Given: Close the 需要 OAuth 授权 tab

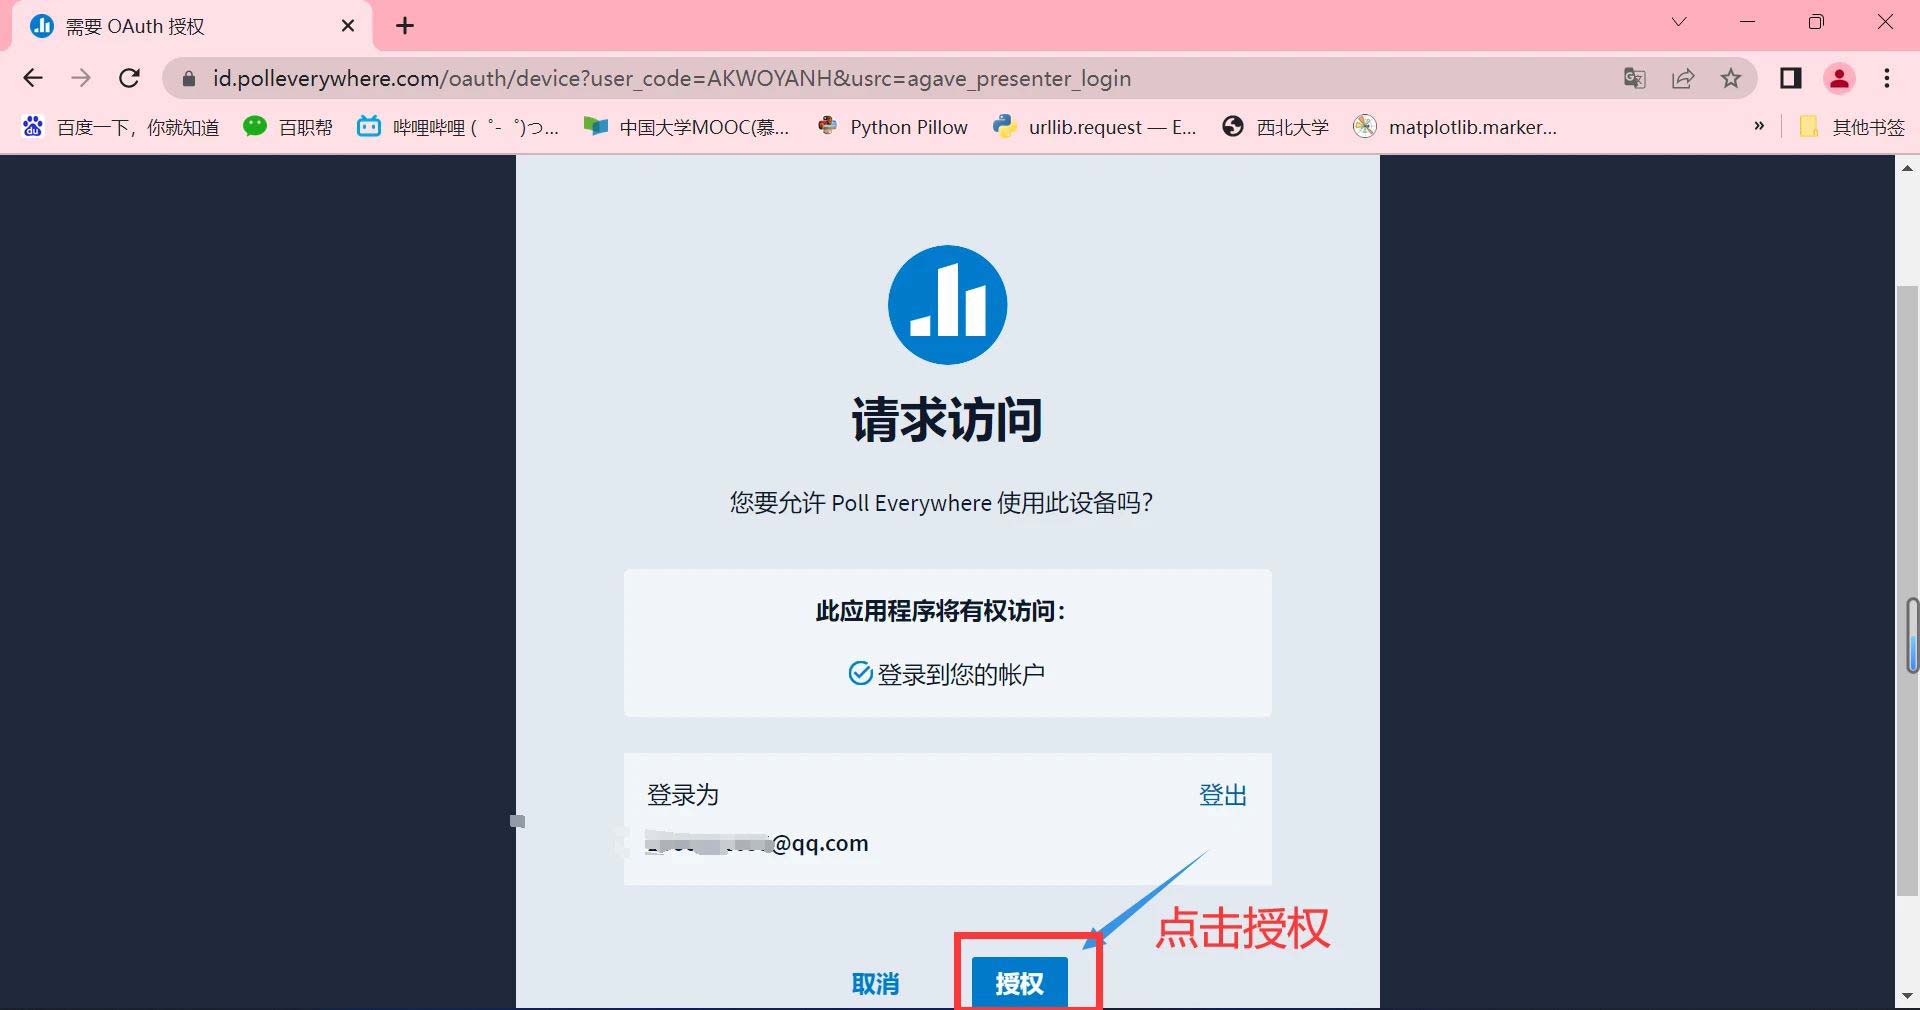Looking at the screenshot, I should click(x=348, y=26).
